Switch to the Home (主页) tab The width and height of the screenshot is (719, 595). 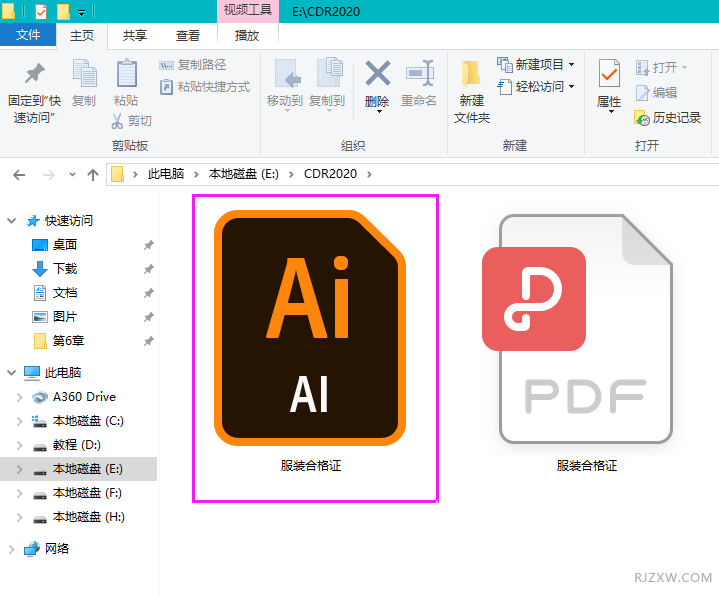point(82,36)
